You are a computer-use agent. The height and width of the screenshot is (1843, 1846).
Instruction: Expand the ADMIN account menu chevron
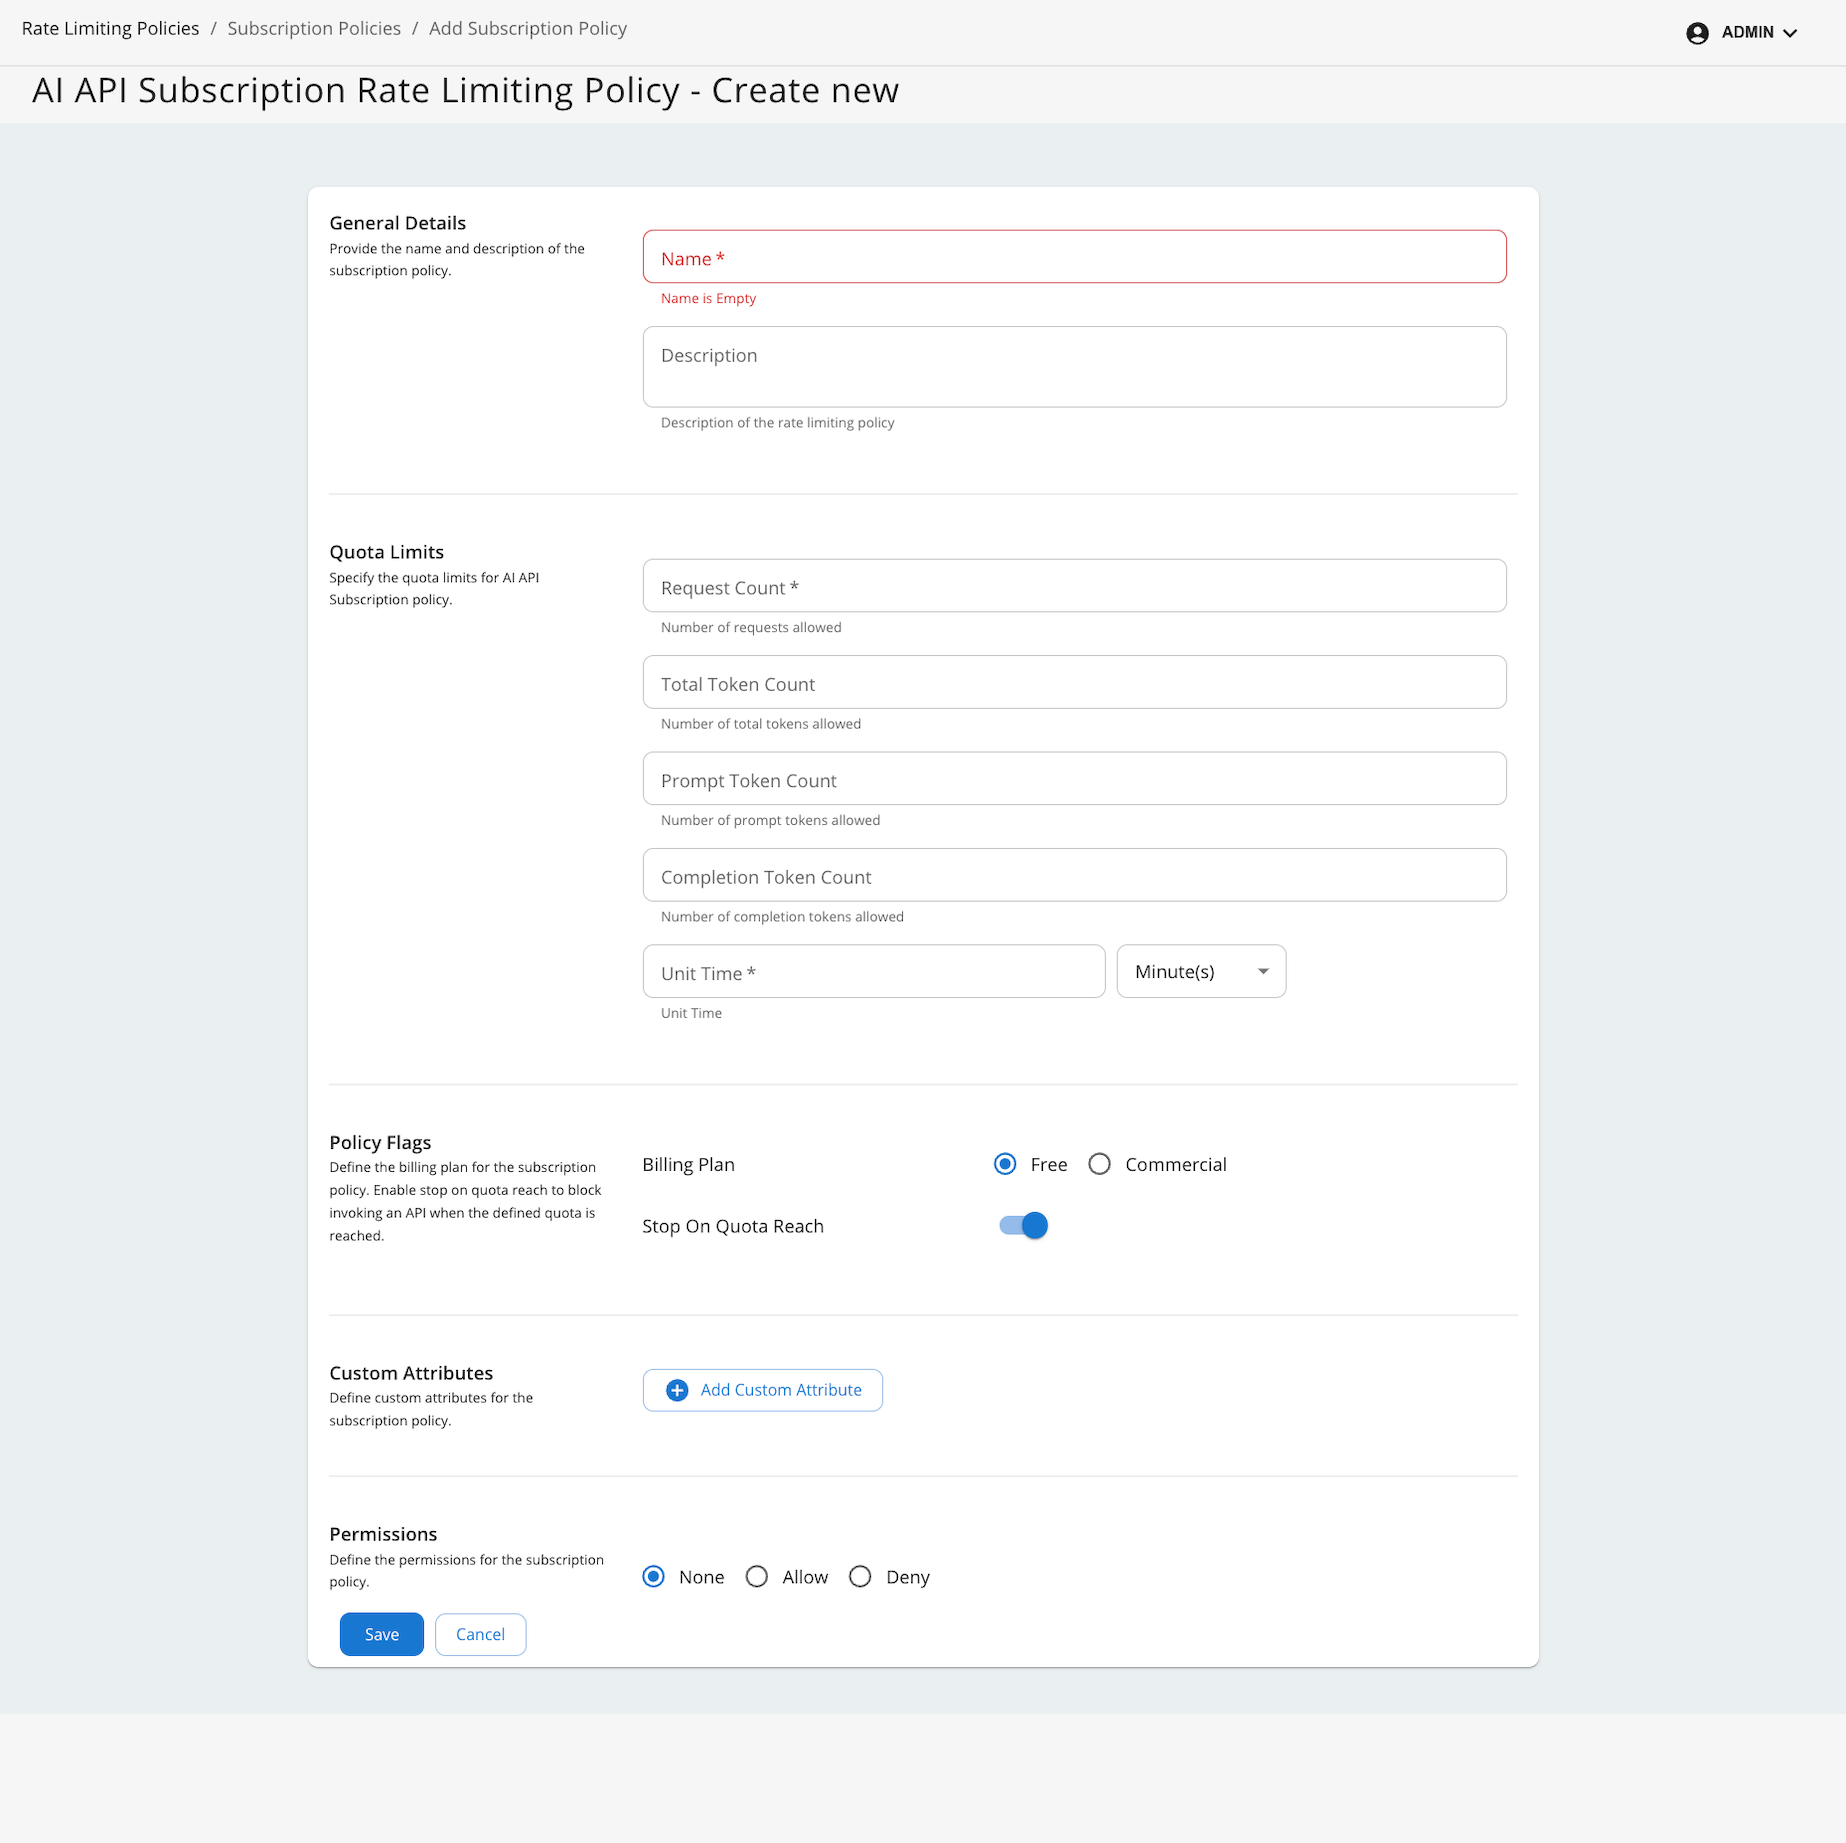(1790, 33)
